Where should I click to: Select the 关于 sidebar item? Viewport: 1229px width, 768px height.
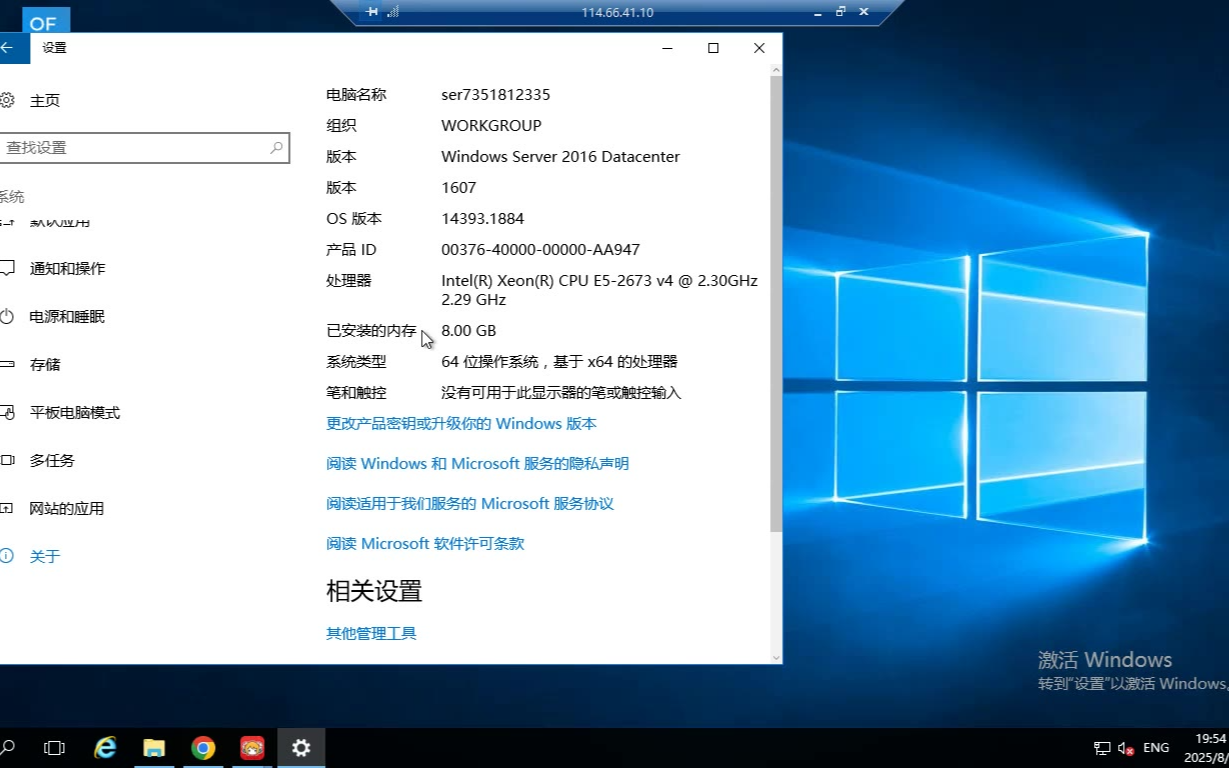tap(31, 556)
